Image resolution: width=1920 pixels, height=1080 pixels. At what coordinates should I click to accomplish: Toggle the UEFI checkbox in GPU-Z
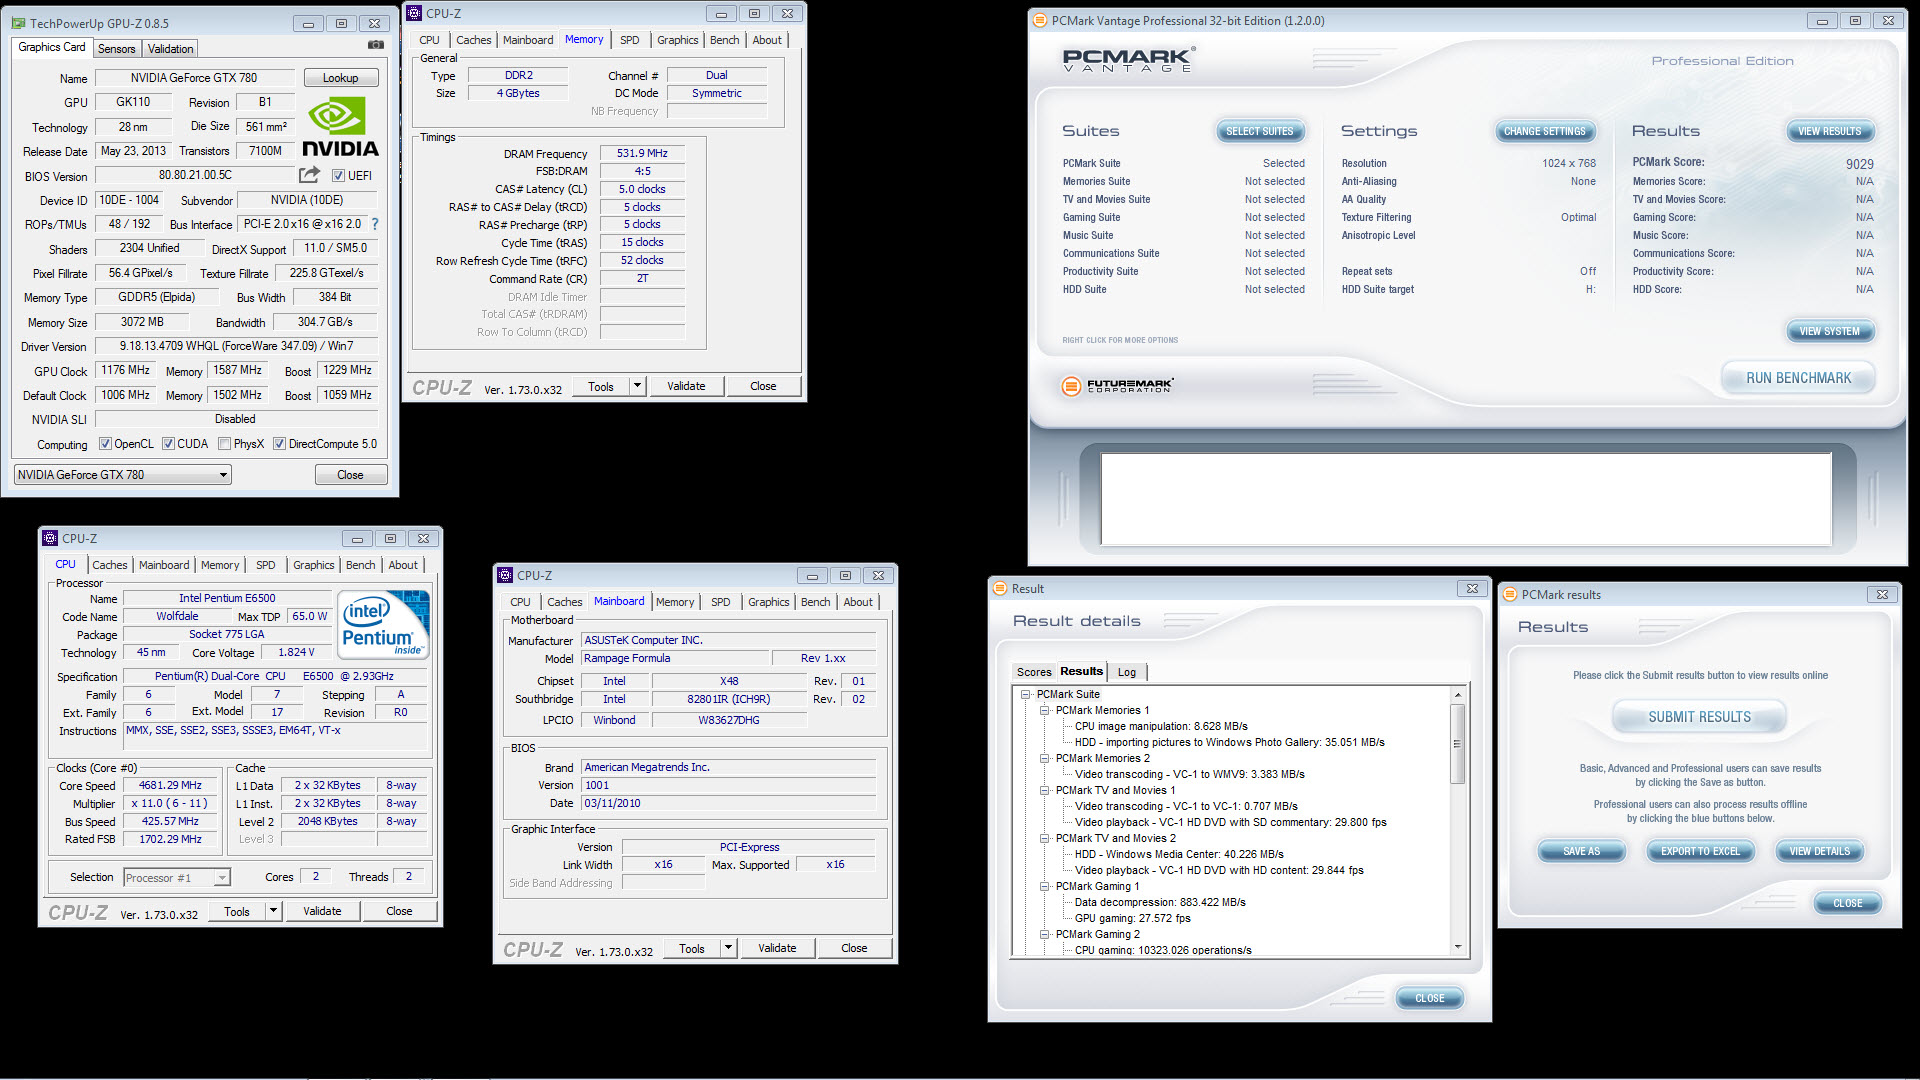(338, 176)
